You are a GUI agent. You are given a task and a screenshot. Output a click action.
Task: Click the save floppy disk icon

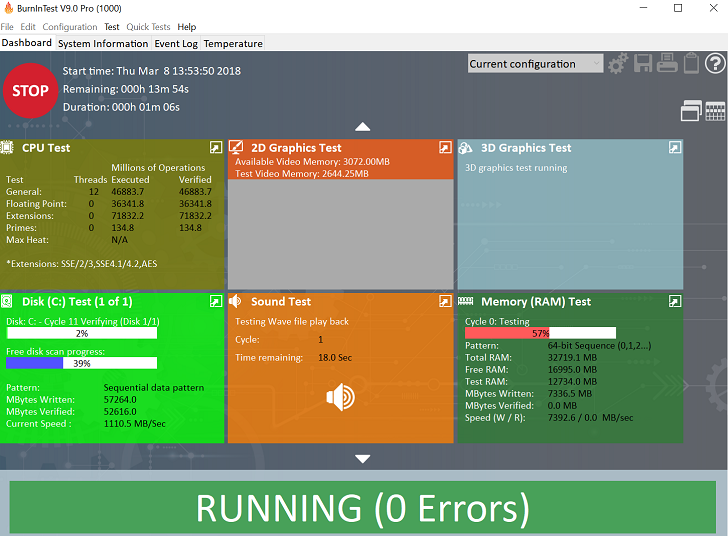tap(643, 63)
